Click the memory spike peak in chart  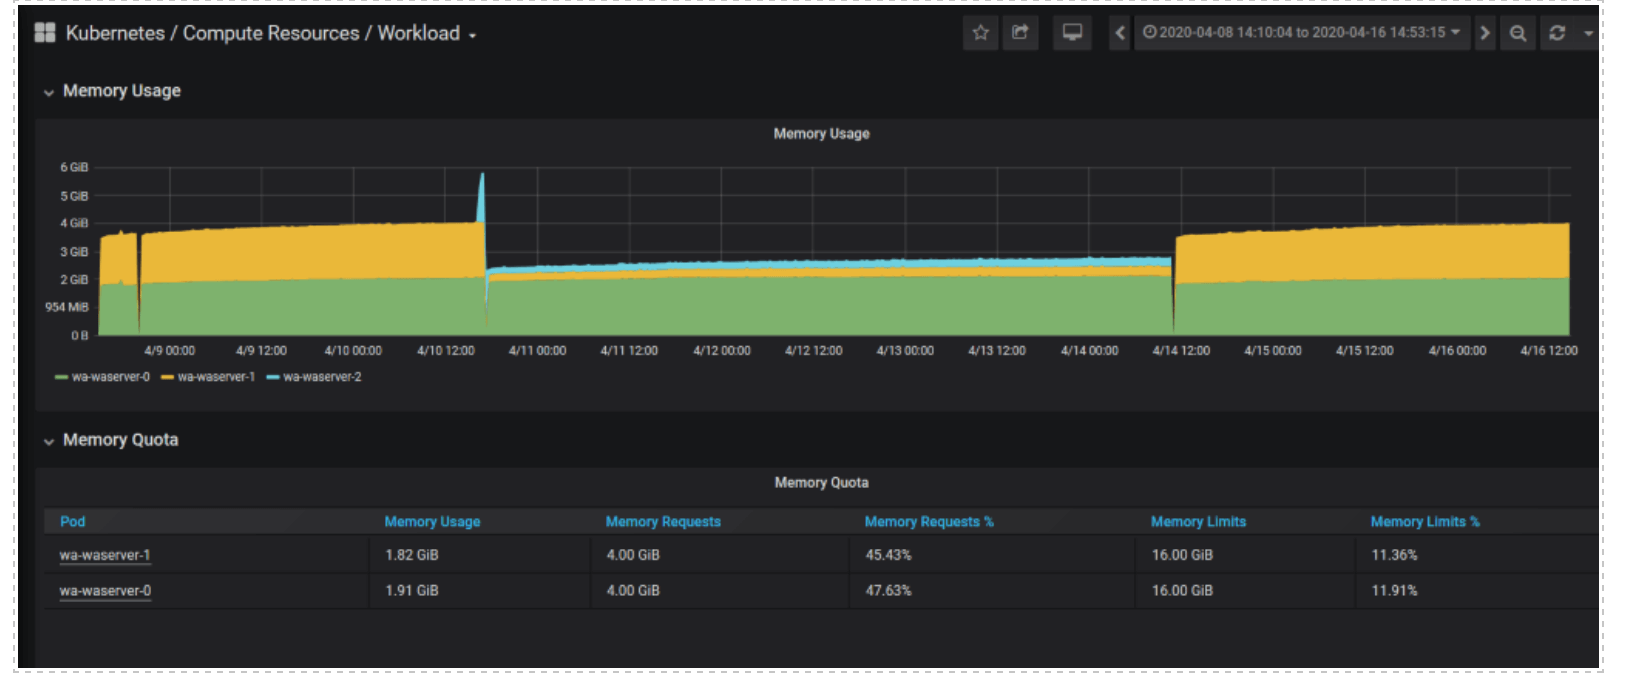click(482, 177)
